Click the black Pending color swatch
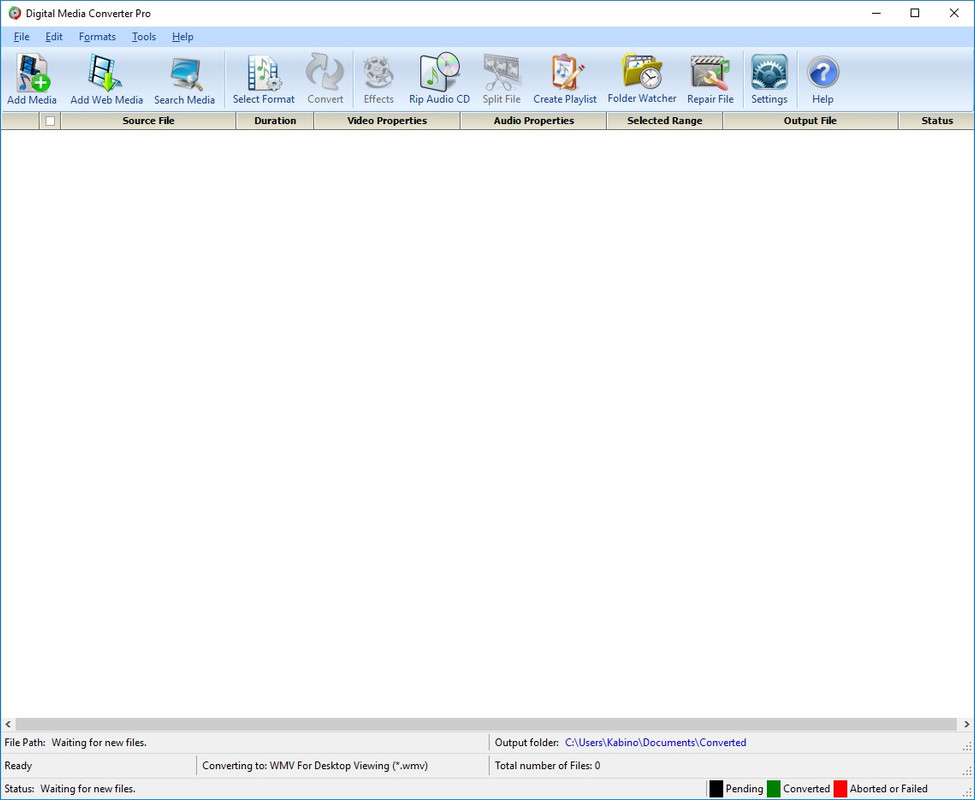Screen dimensions: 975x800 coord(716,789)
